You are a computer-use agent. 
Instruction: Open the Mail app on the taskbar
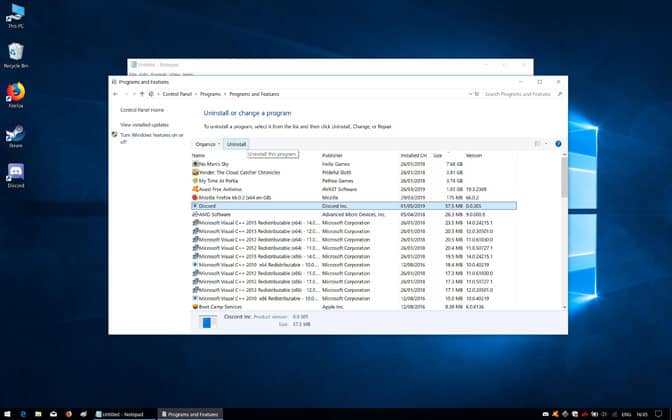(x=54, y=414)
